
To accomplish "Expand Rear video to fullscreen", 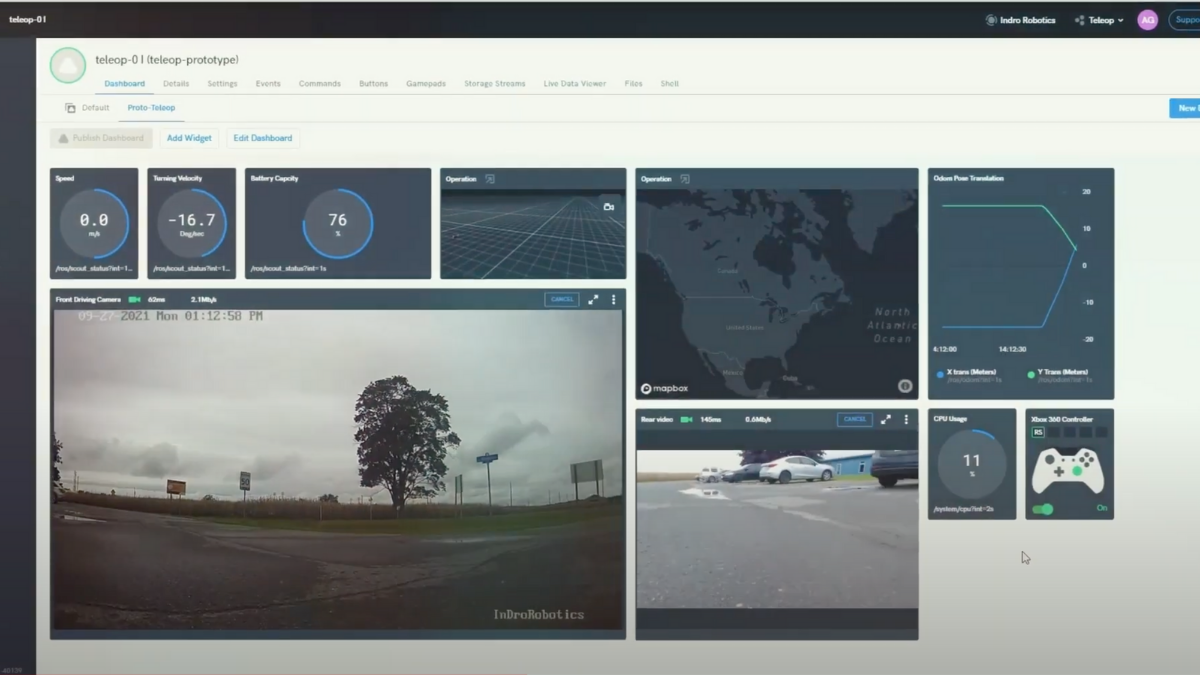I will (886, 419).
